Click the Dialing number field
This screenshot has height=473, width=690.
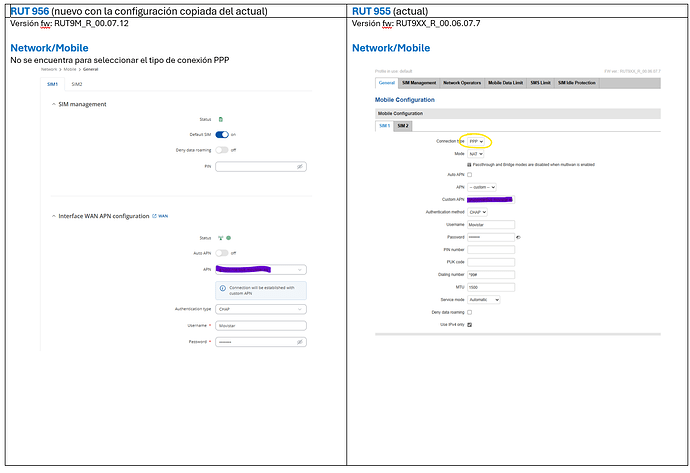(x=491, y=275)
